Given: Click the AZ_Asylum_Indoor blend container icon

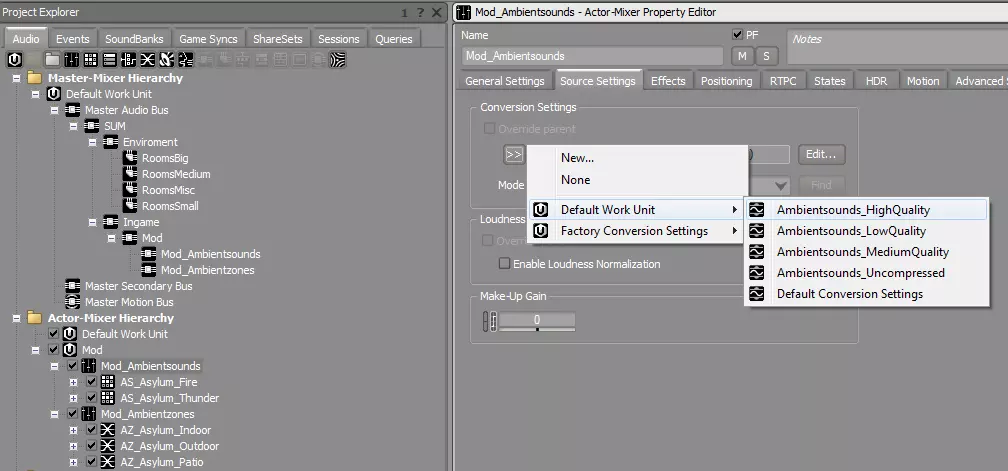Looking at the screenshot, I should pyautogui.click(x=109, y=430).
